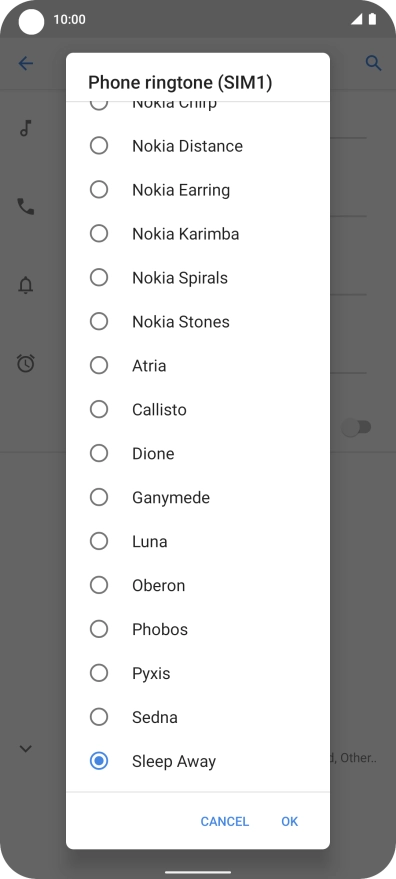Dismiss dialog with CANCEL button

224,821
